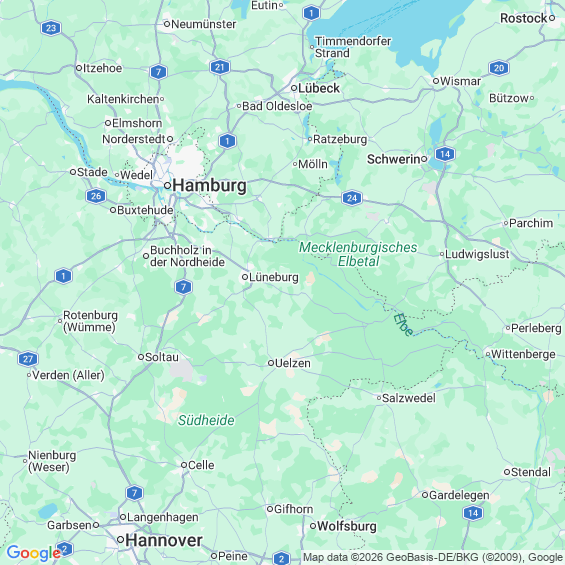
Task: Click the highway 21 shield icon
Action: 220,67
